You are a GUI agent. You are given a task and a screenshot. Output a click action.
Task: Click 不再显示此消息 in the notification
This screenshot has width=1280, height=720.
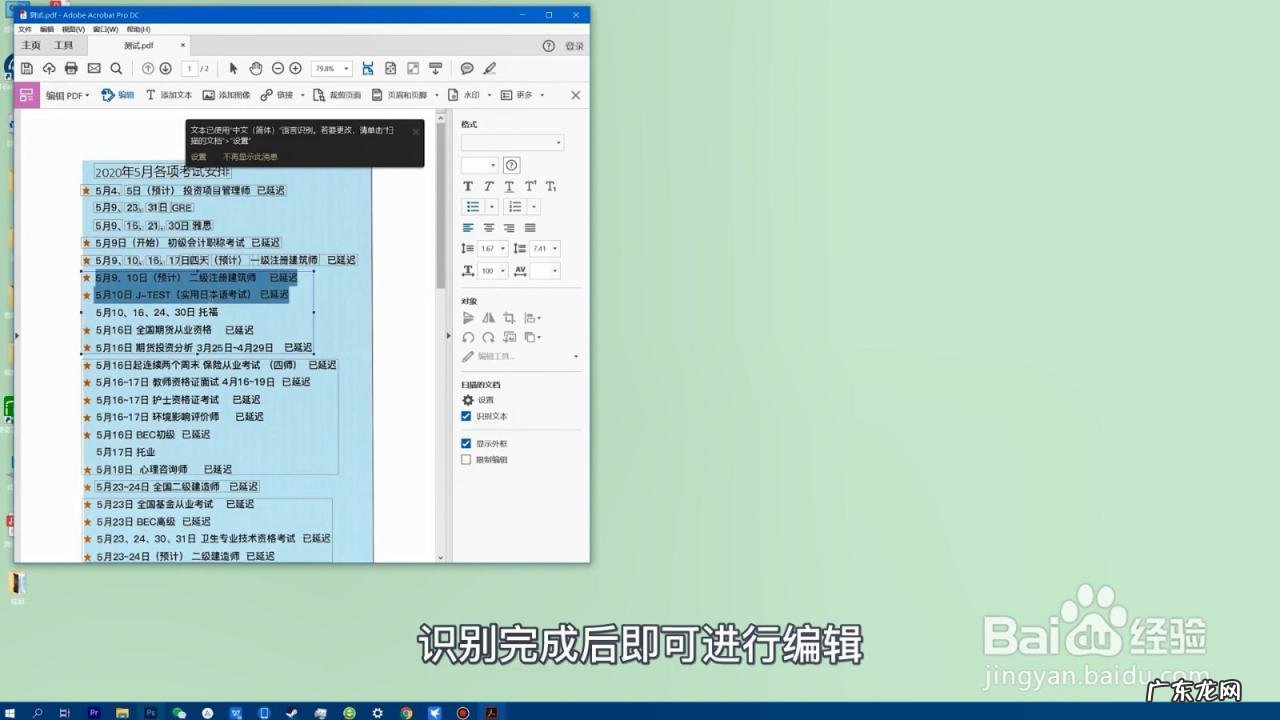pyautogui.click(x=249, y=157)
